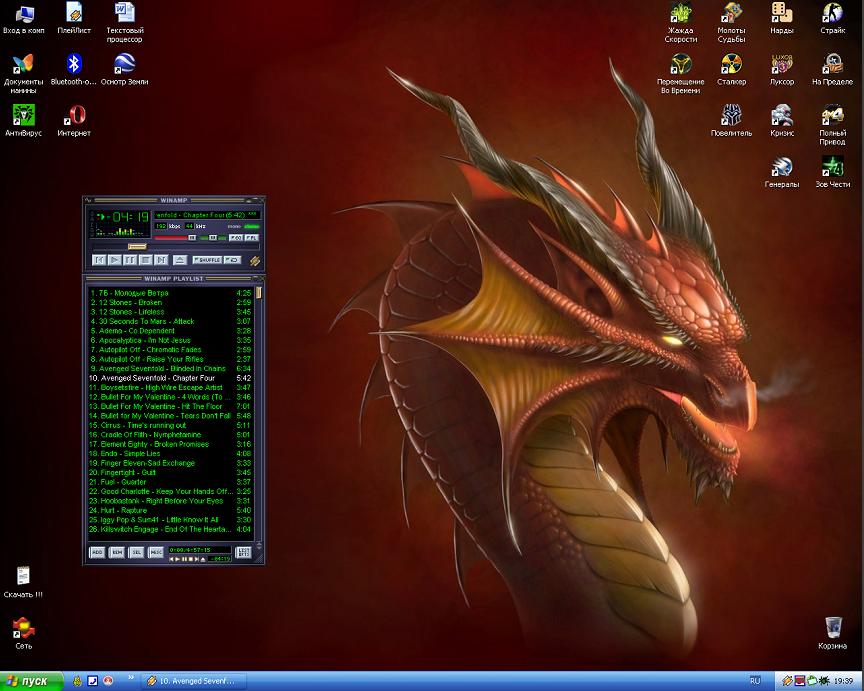Click the scrolling song title display
The height and width of the screenshot is (691, 864).
207,215
